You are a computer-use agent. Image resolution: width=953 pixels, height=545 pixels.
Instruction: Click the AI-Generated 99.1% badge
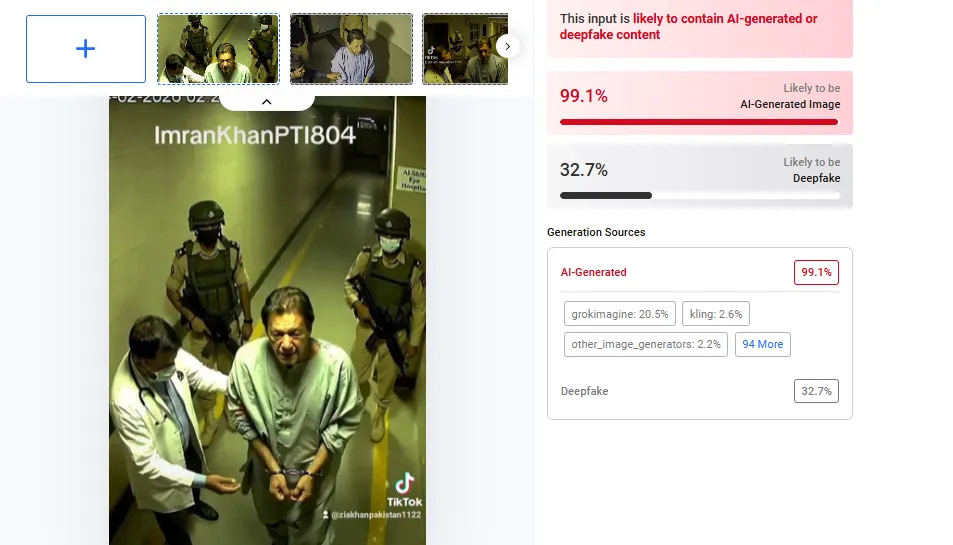click(816, 272)
